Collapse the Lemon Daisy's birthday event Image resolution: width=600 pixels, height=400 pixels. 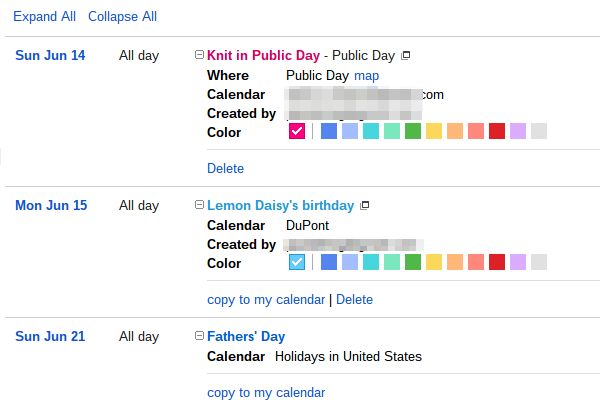[199, 205]
